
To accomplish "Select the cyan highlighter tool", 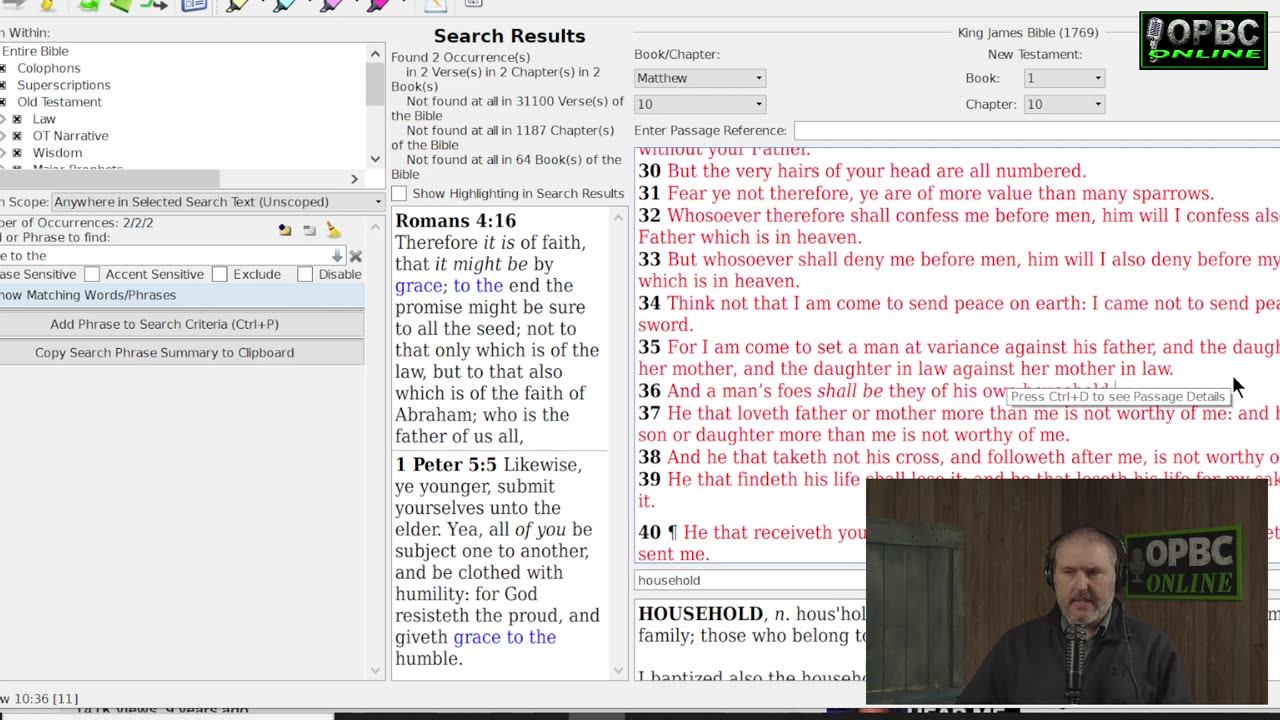I will tap(285, 5).
